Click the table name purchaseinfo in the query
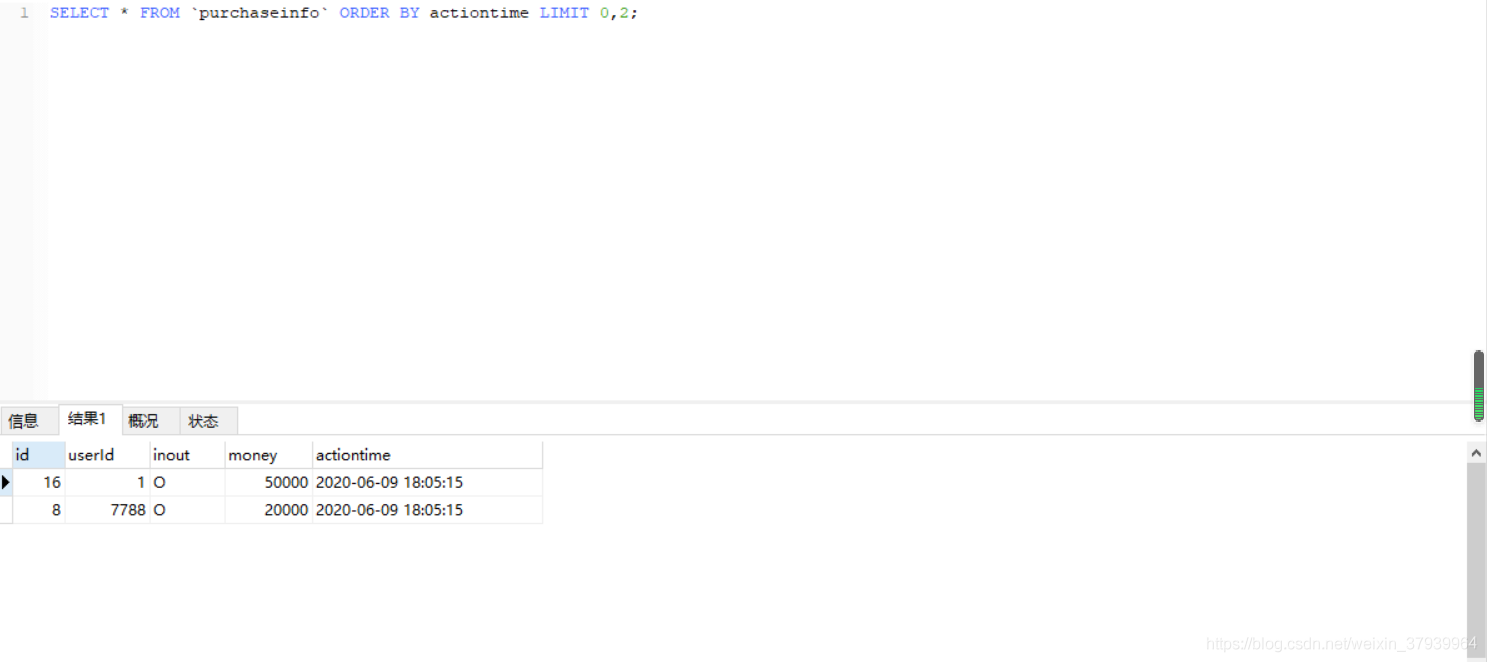1487x662 pixels. (257, 12)
